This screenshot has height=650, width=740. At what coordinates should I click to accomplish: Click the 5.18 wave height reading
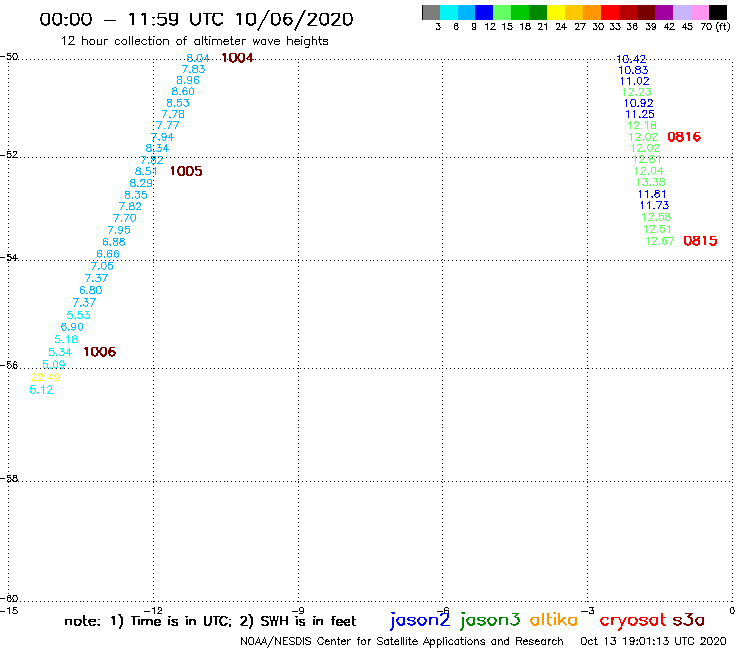(x=66, y=339)
